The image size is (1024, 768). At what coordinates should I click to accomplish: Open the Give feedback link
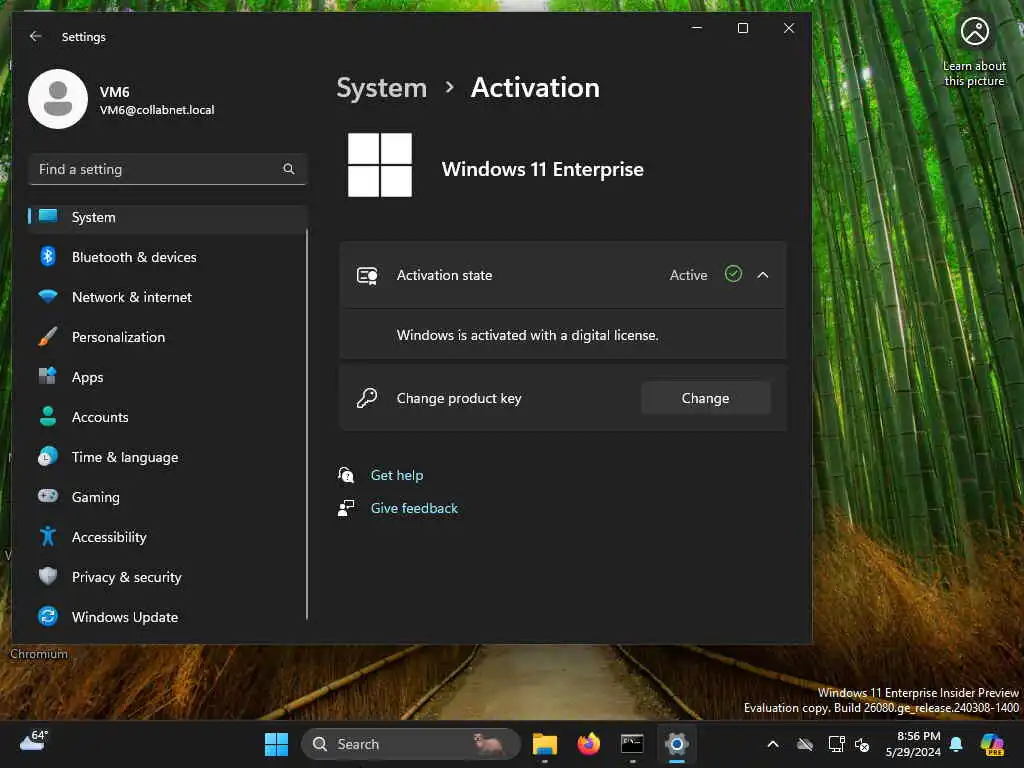(414, 508)
